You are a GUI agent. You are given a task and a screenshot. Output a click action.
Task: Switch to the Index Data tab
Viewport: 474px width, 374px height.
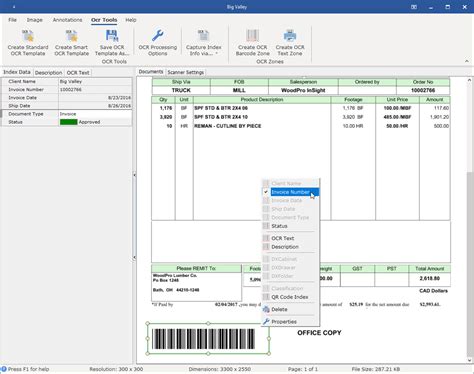click(17, 72)
